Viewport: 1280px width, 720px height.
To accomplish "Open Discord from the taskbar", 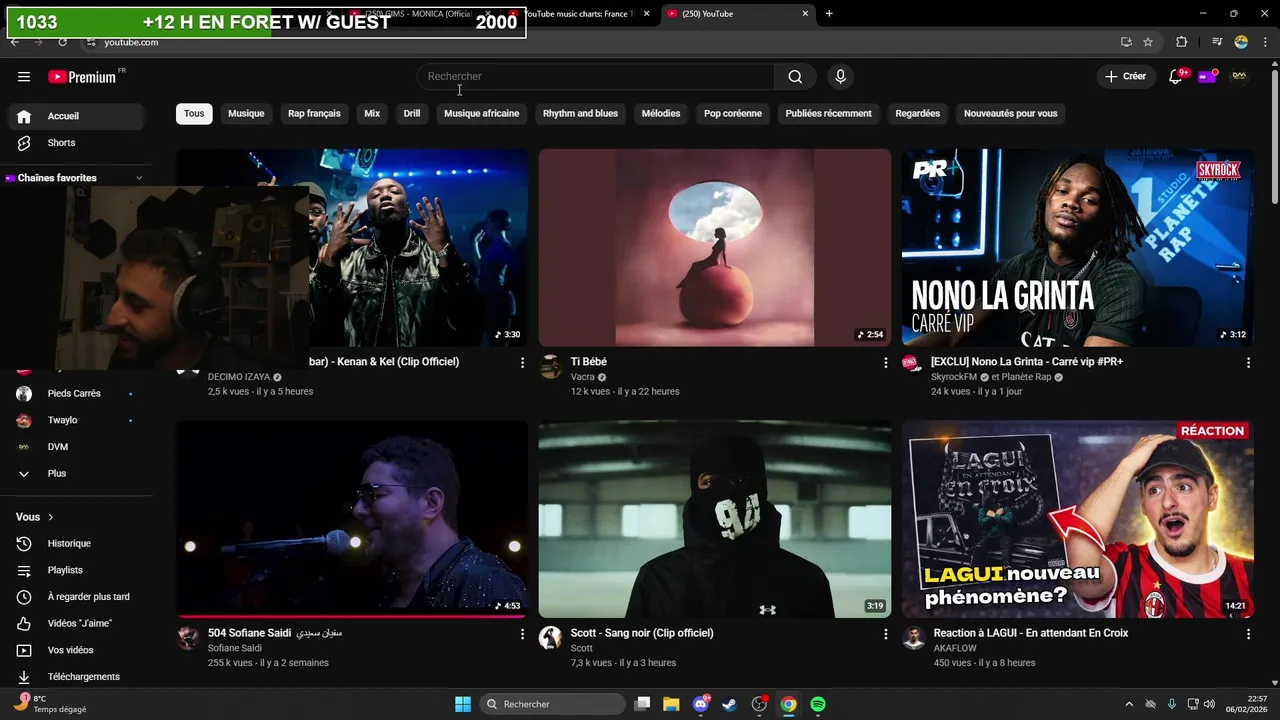I will coord(701,704).
